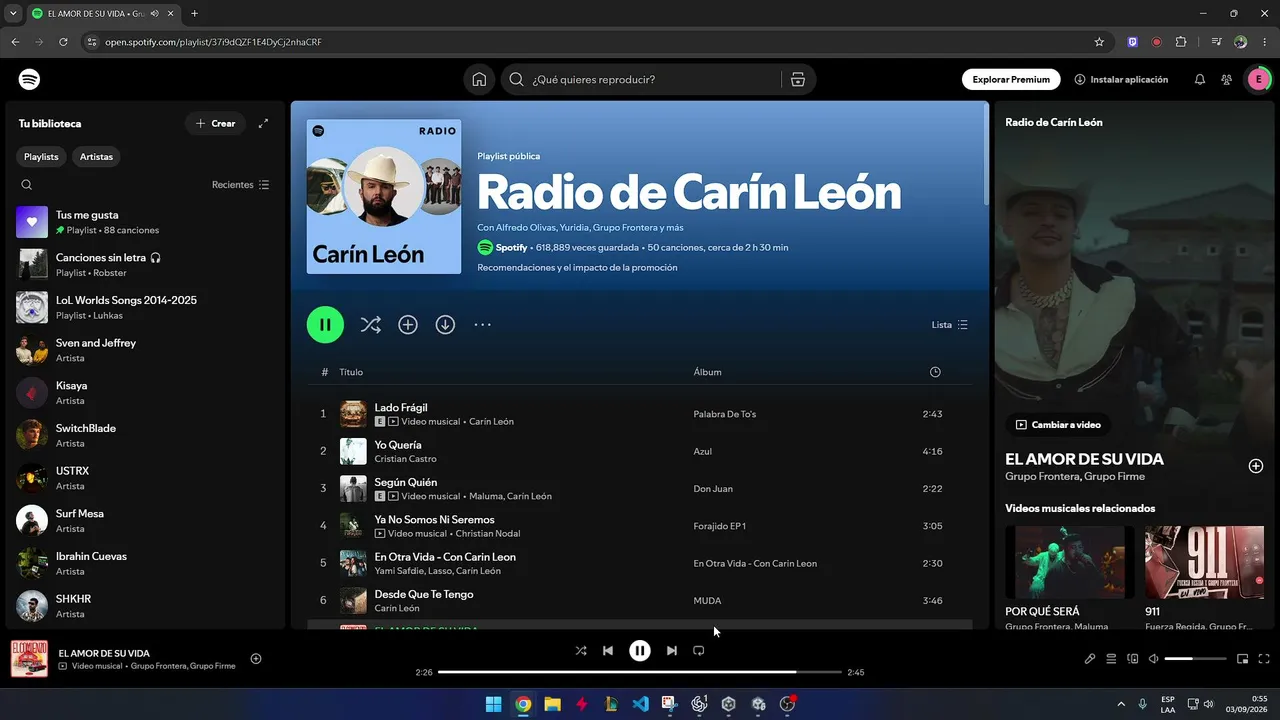Open the Recientes sort dropdown in library
Image resolution: width=1280 pixels, height=720 pixels.
(241, 185)
